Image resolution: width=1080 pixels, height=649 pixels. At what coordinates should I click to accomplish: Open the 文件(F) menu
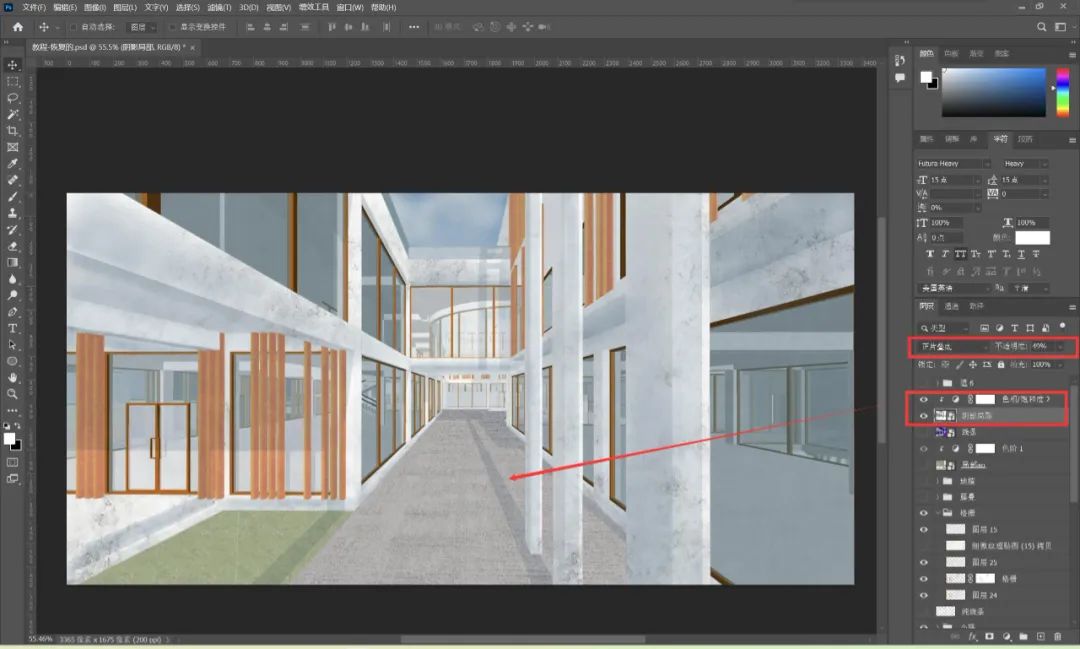34,8
